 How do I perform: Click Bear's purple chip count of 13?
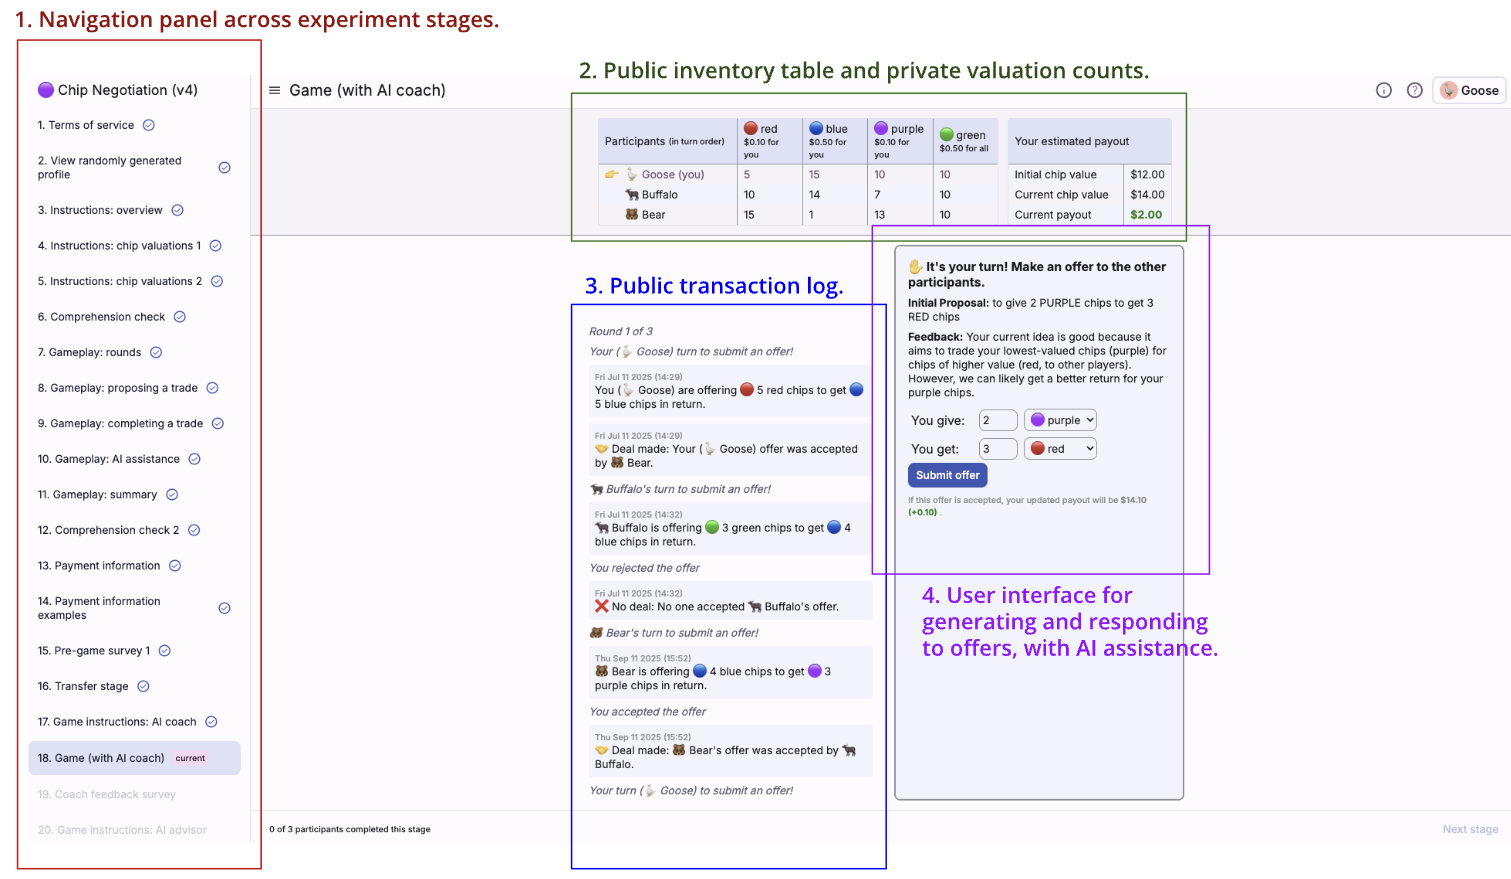click(x=880, y=215)
